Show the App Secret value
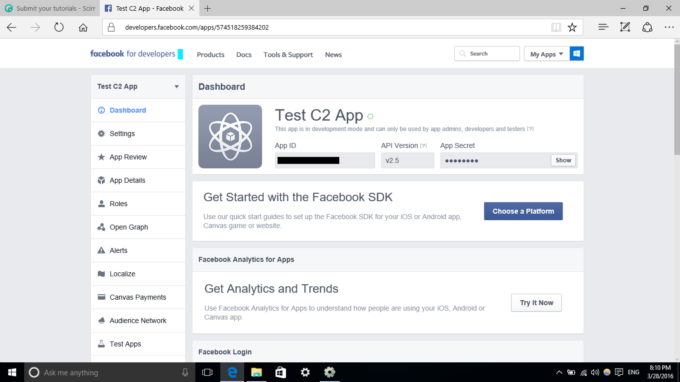 (563, 160)
